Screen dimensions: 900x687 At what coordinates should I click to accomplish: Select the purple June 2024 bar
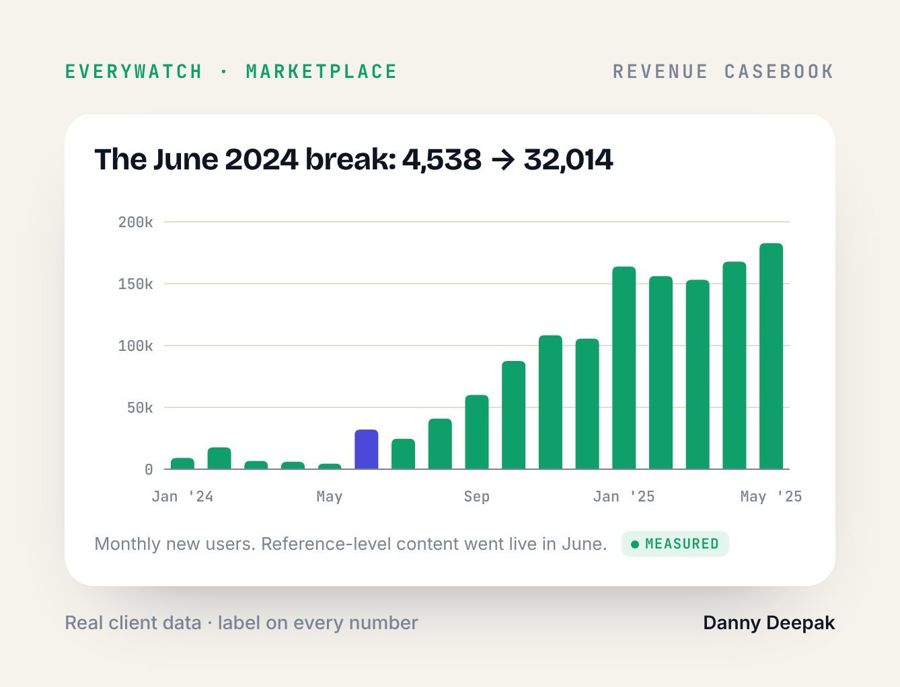(x=366, y=449)
